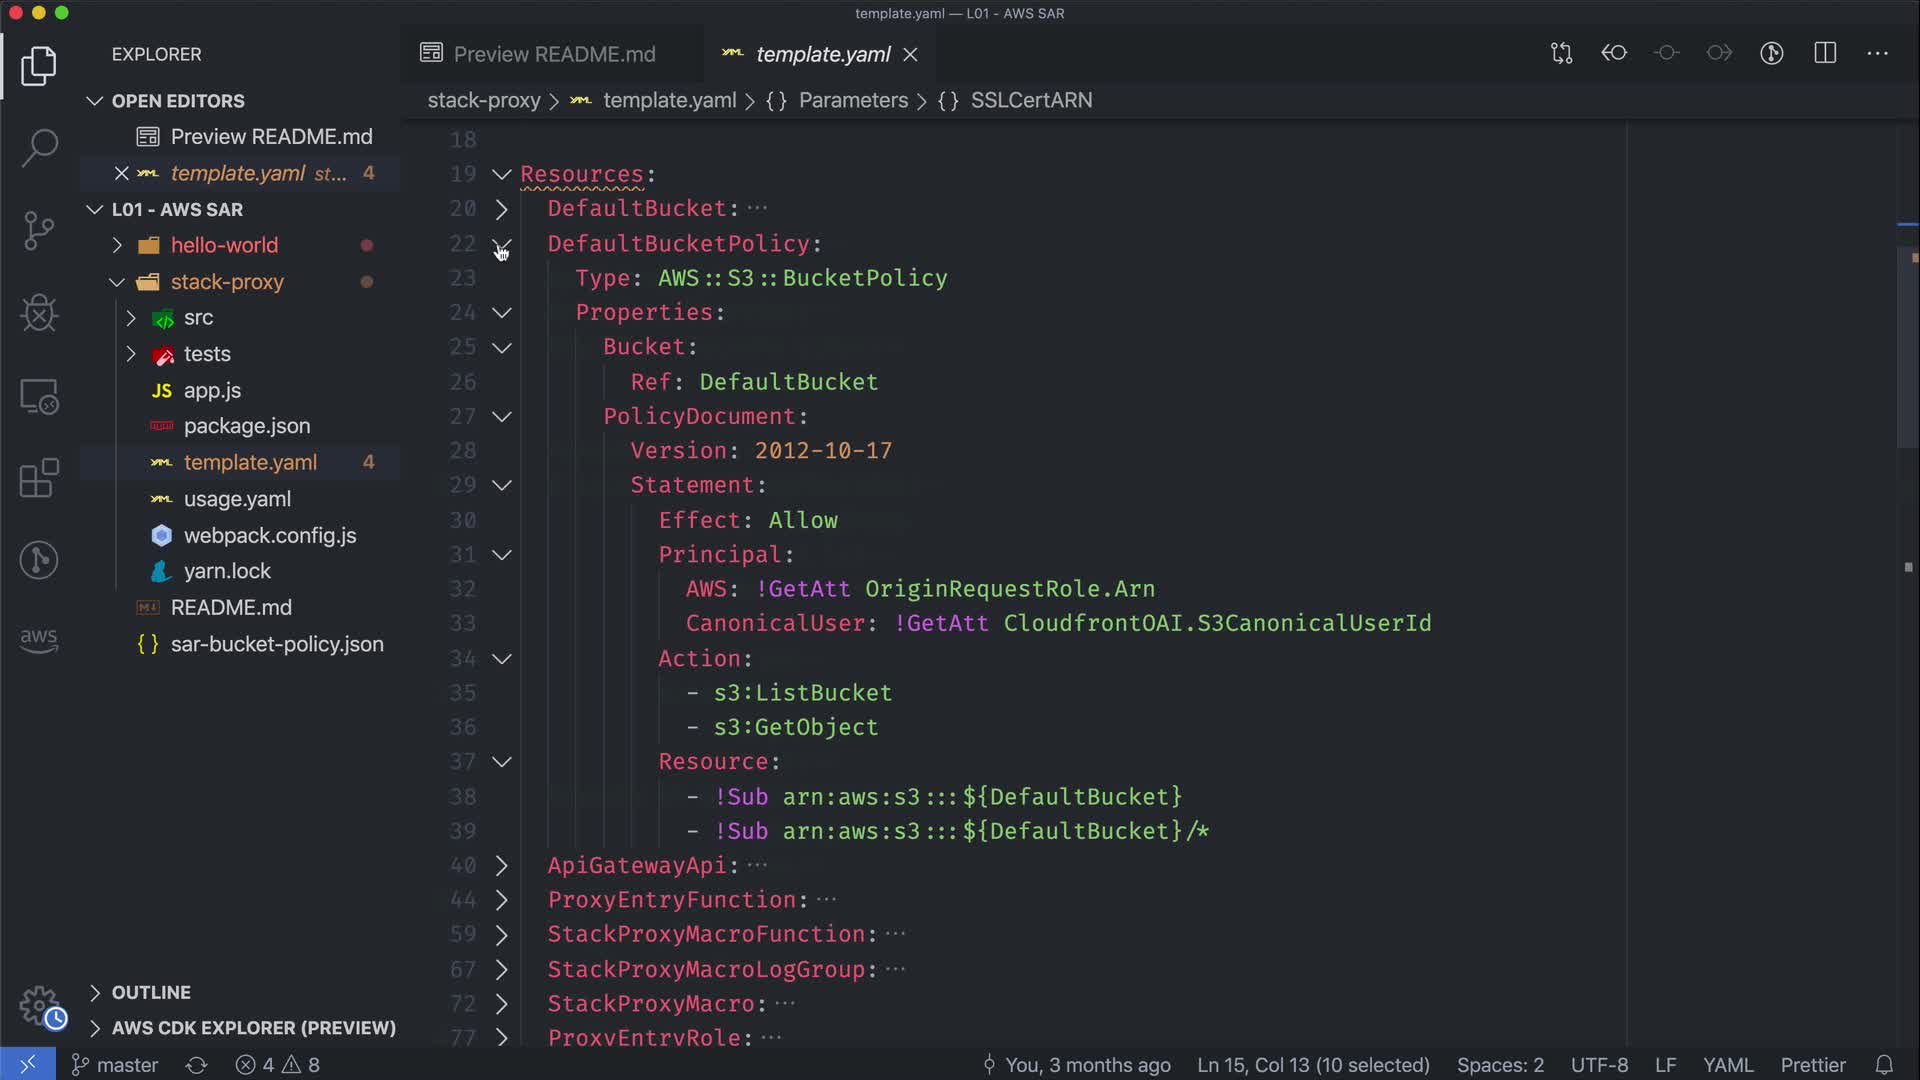1920x1080 pixels.
Task: Open the Extensions view
Action: pyautogui.click(x=39, y=478)
